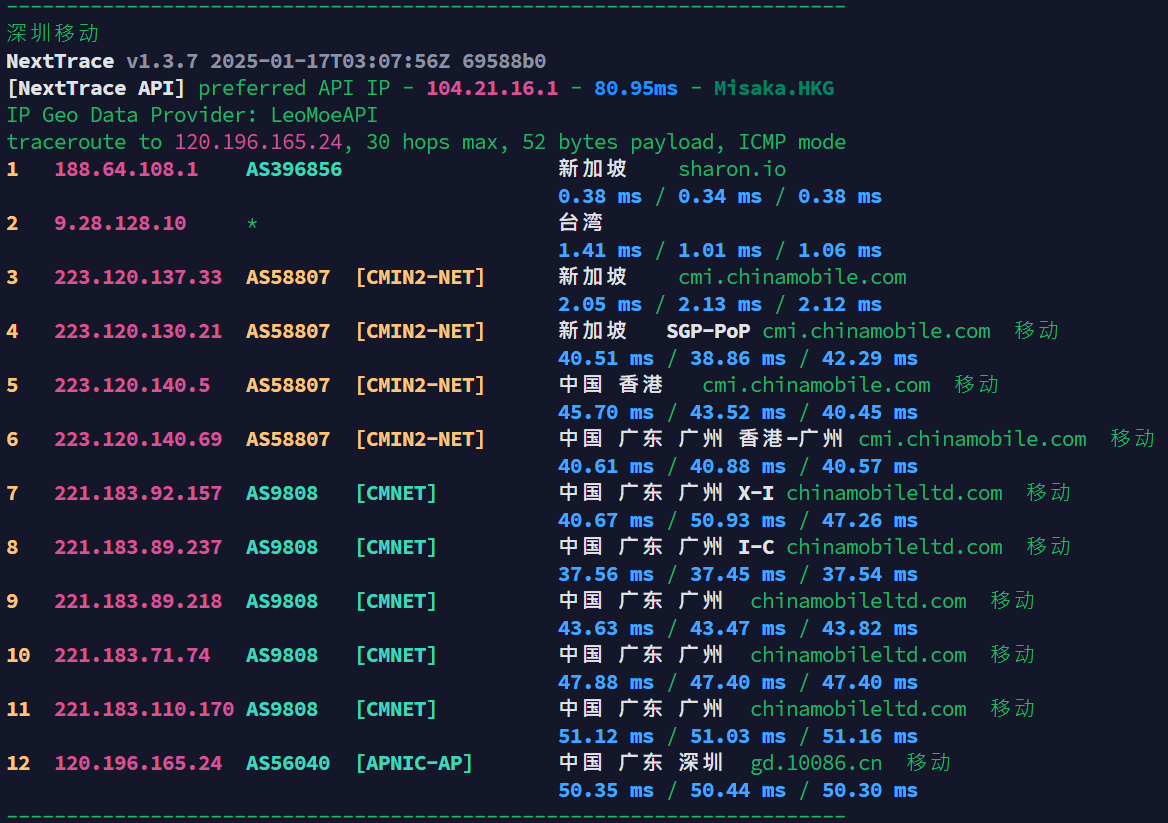
Task: Click the API latency 80.95ms
Action: 635,88
